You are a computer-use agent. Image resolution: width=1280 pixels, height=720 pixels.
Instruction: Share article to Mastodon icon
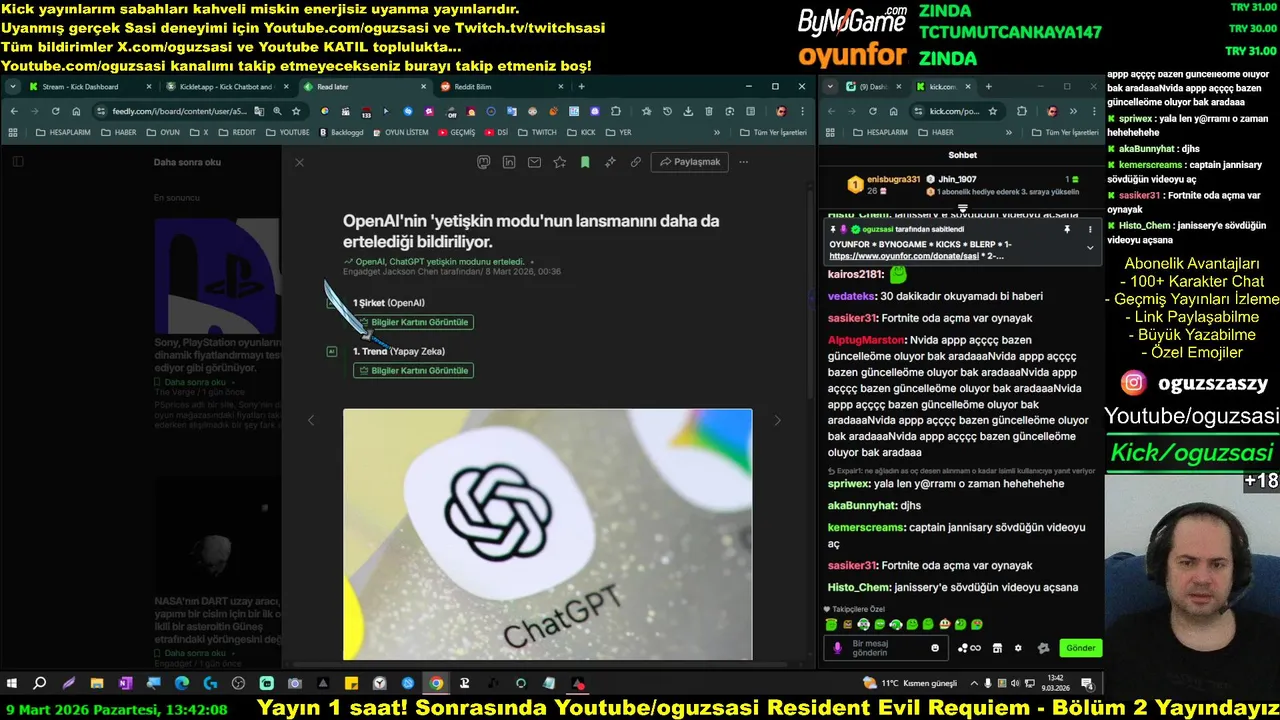click(484, 162)
